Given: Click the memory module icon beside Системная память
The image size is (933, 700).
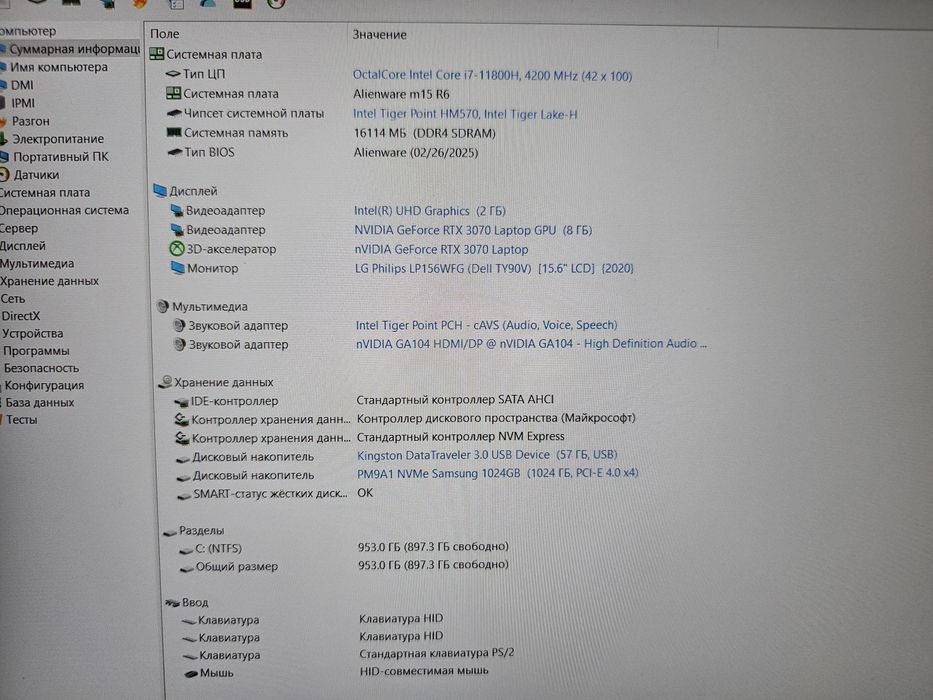Looking at the screenshot, I should click(x=174, y=132).
